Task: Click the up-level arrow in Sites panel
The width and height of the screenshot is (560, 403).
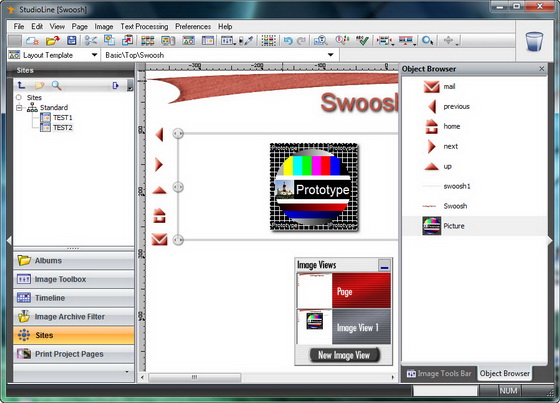Action: coord(21,85)
